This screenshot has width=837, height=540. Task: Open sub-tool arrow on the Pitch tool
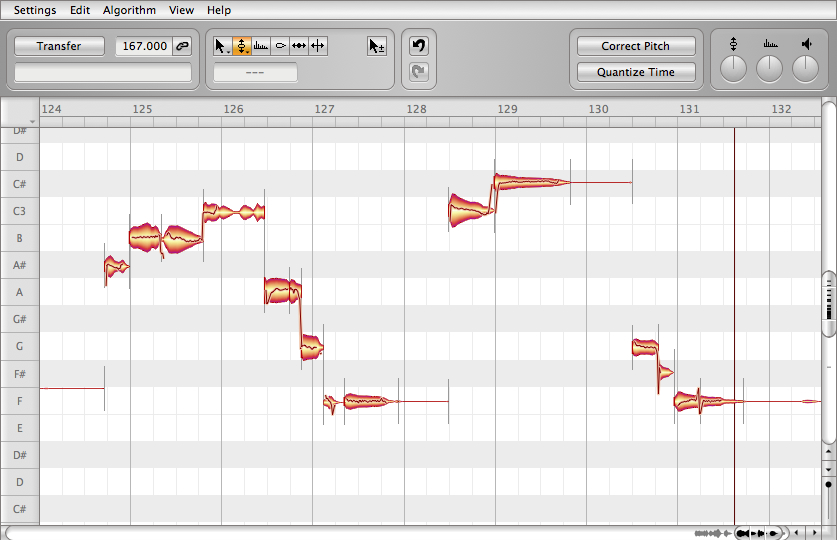point(247,52)
